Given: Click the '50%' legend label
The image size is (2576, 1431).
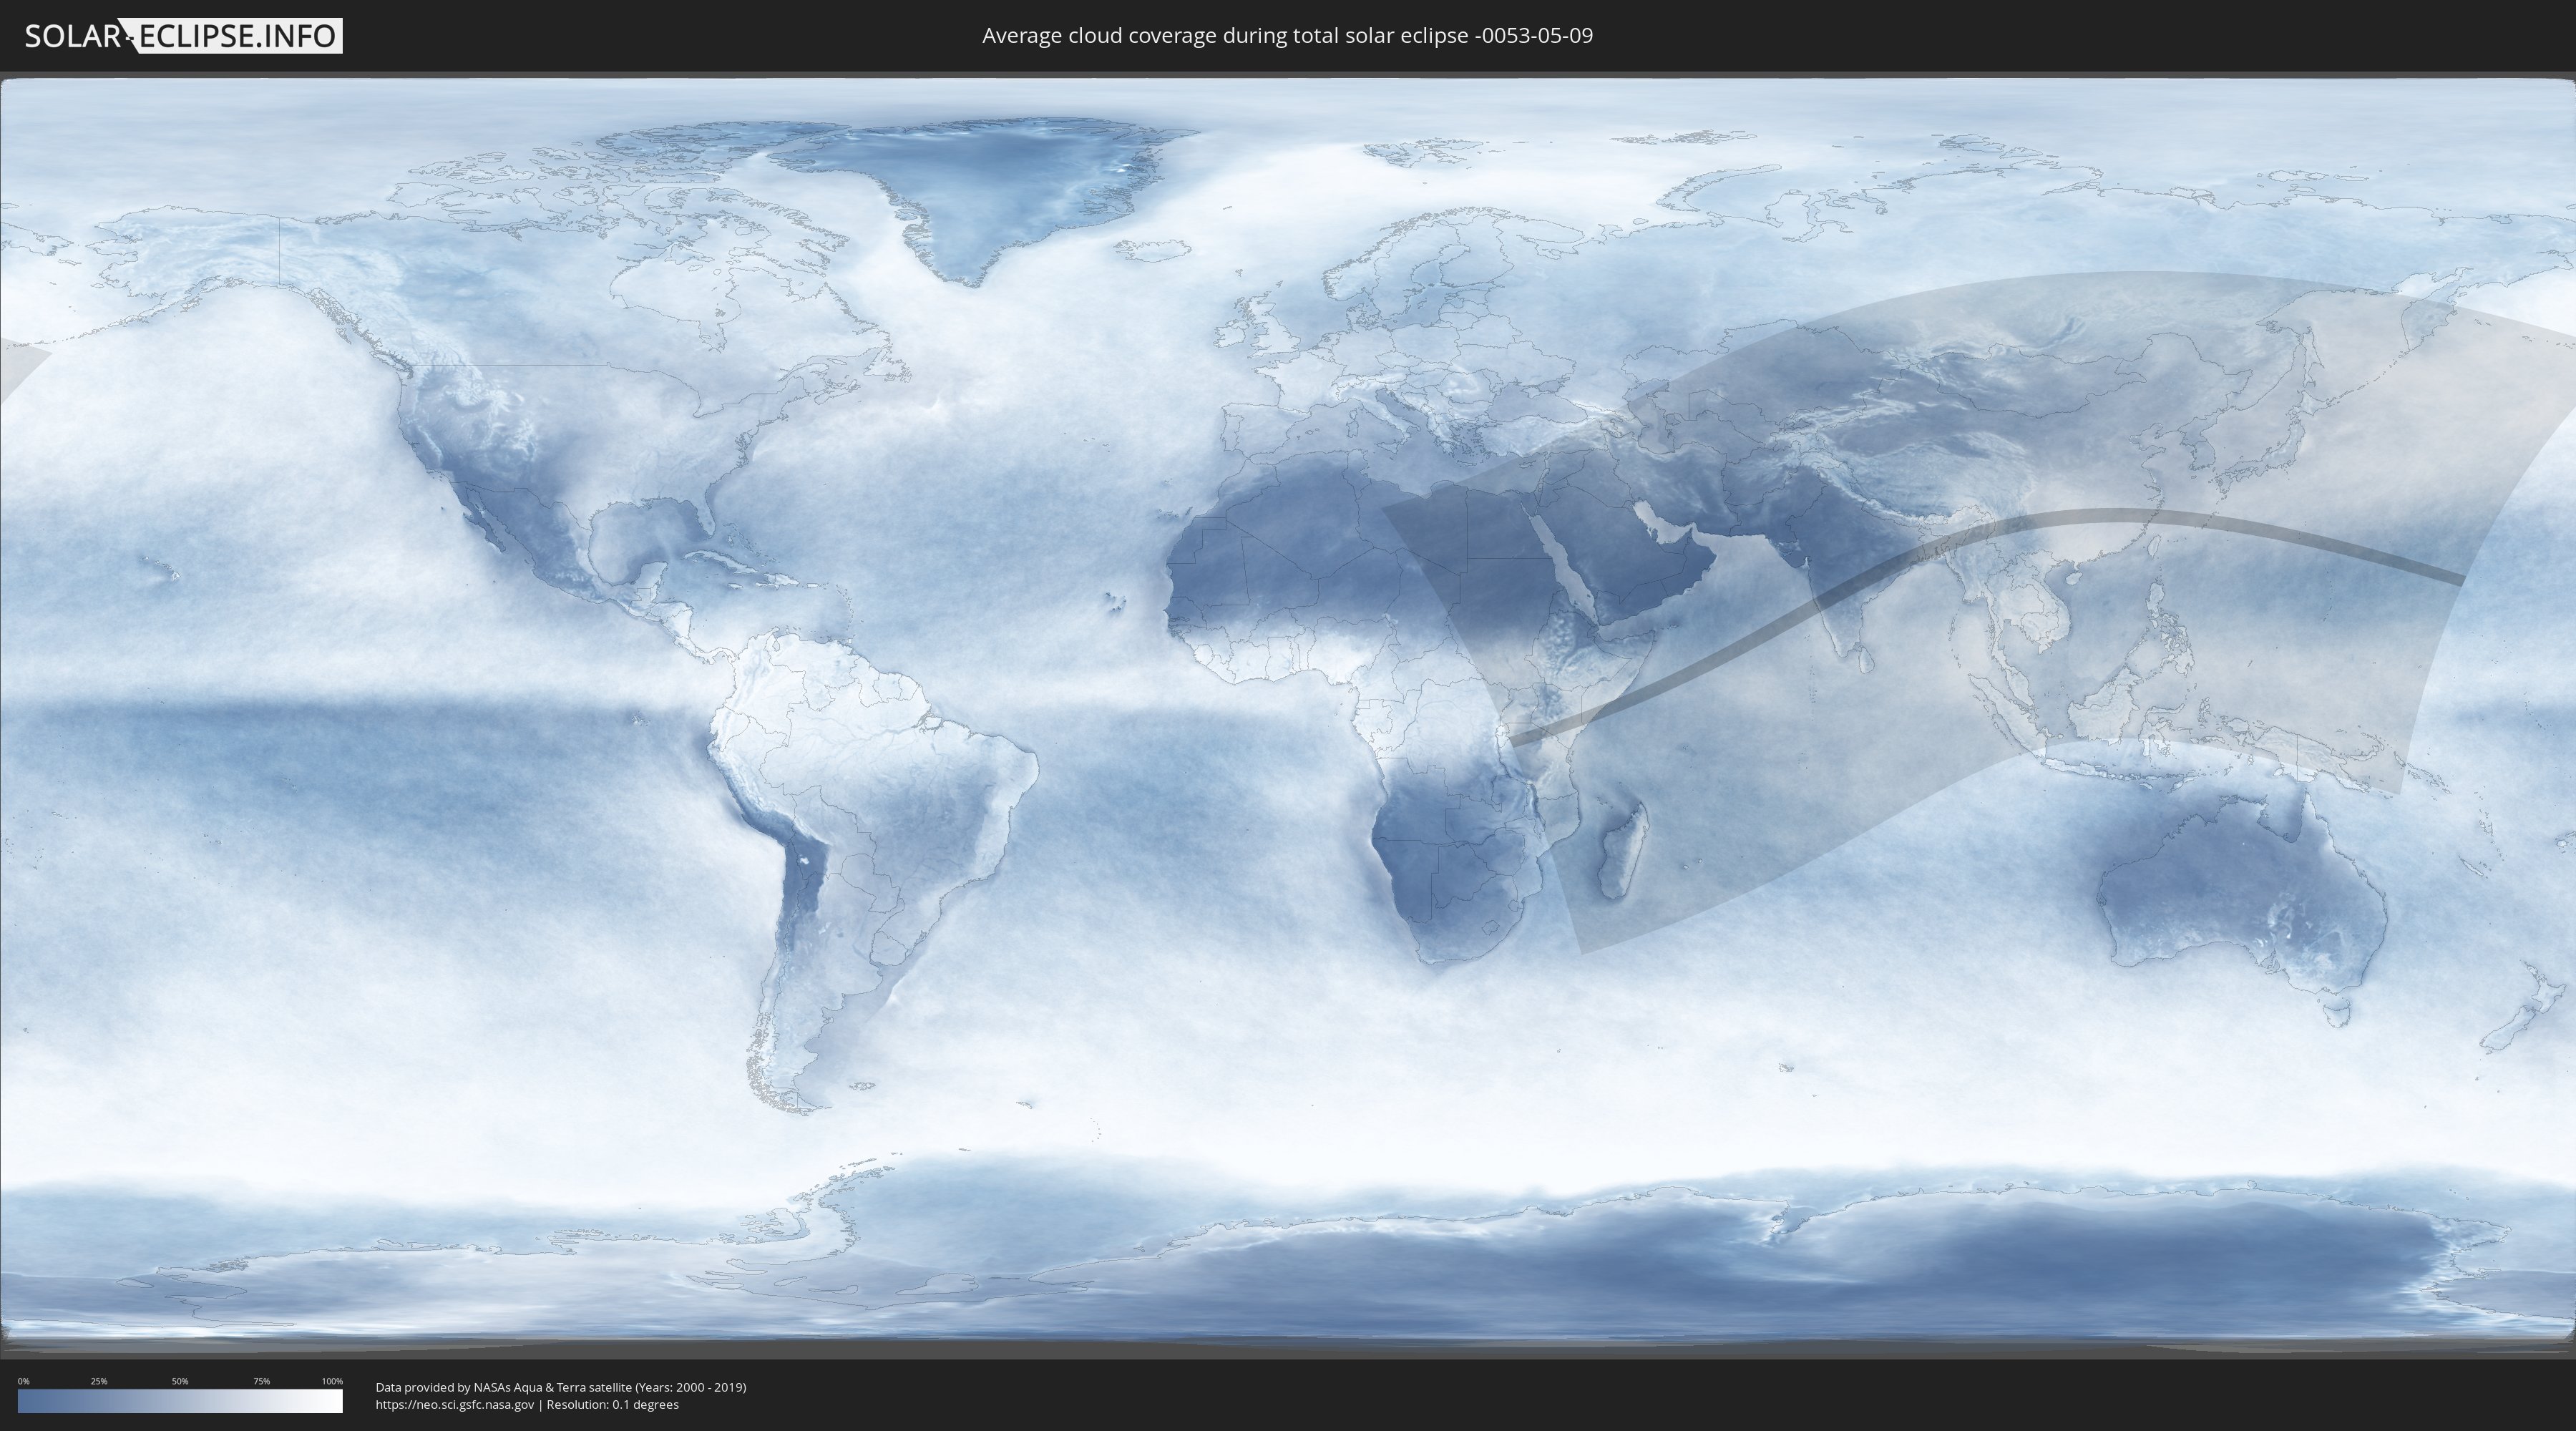Looking at the screenshot, I should pyautogui.click(x=180, y=1381).
